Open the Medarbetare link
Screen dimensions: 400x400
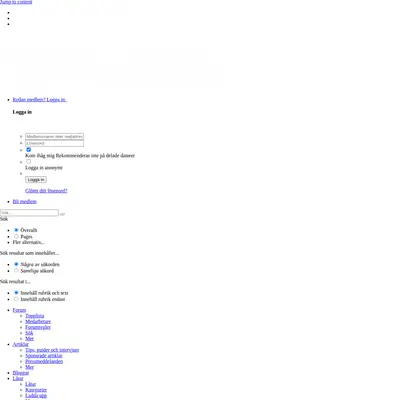click(38, 322)
